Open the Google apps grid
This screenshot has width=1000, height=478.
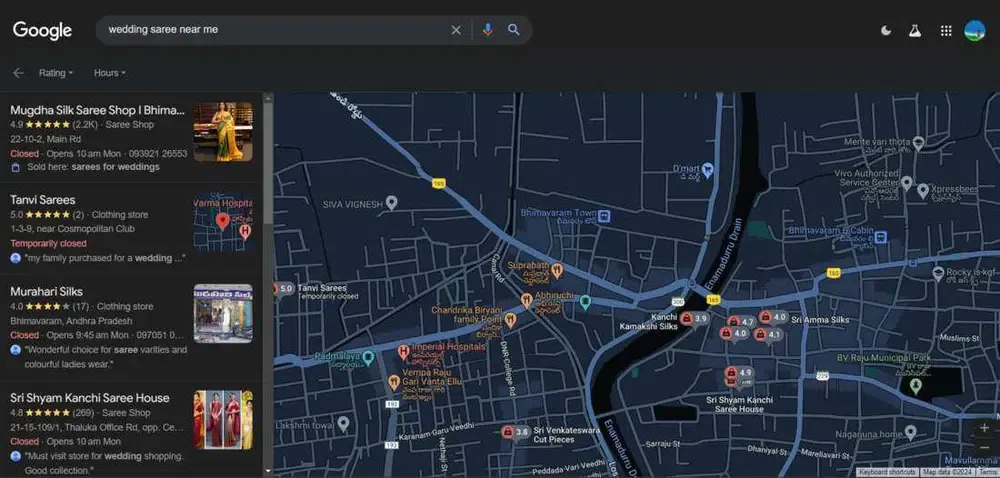[946, 31]
